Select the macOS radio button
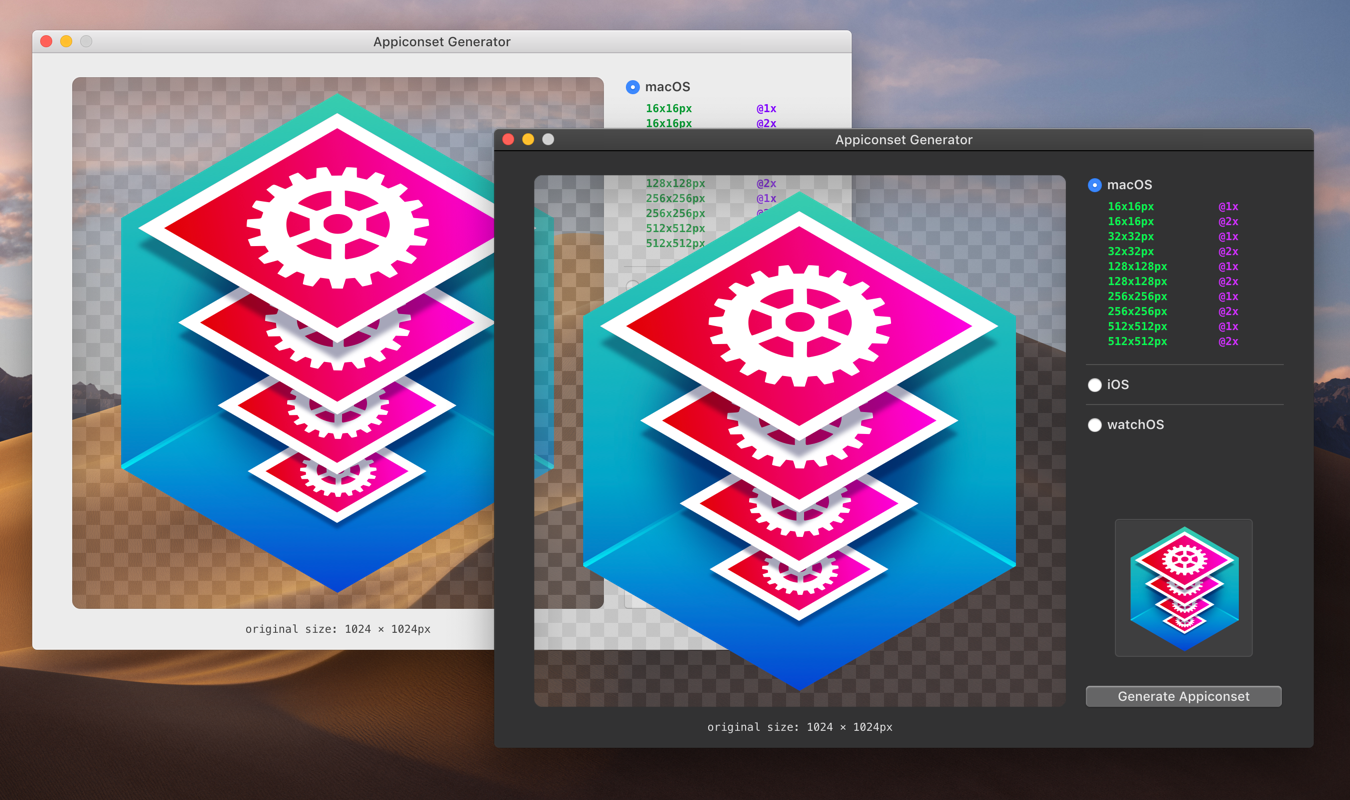This screenshot has height=800, width=1350. 1094,184
